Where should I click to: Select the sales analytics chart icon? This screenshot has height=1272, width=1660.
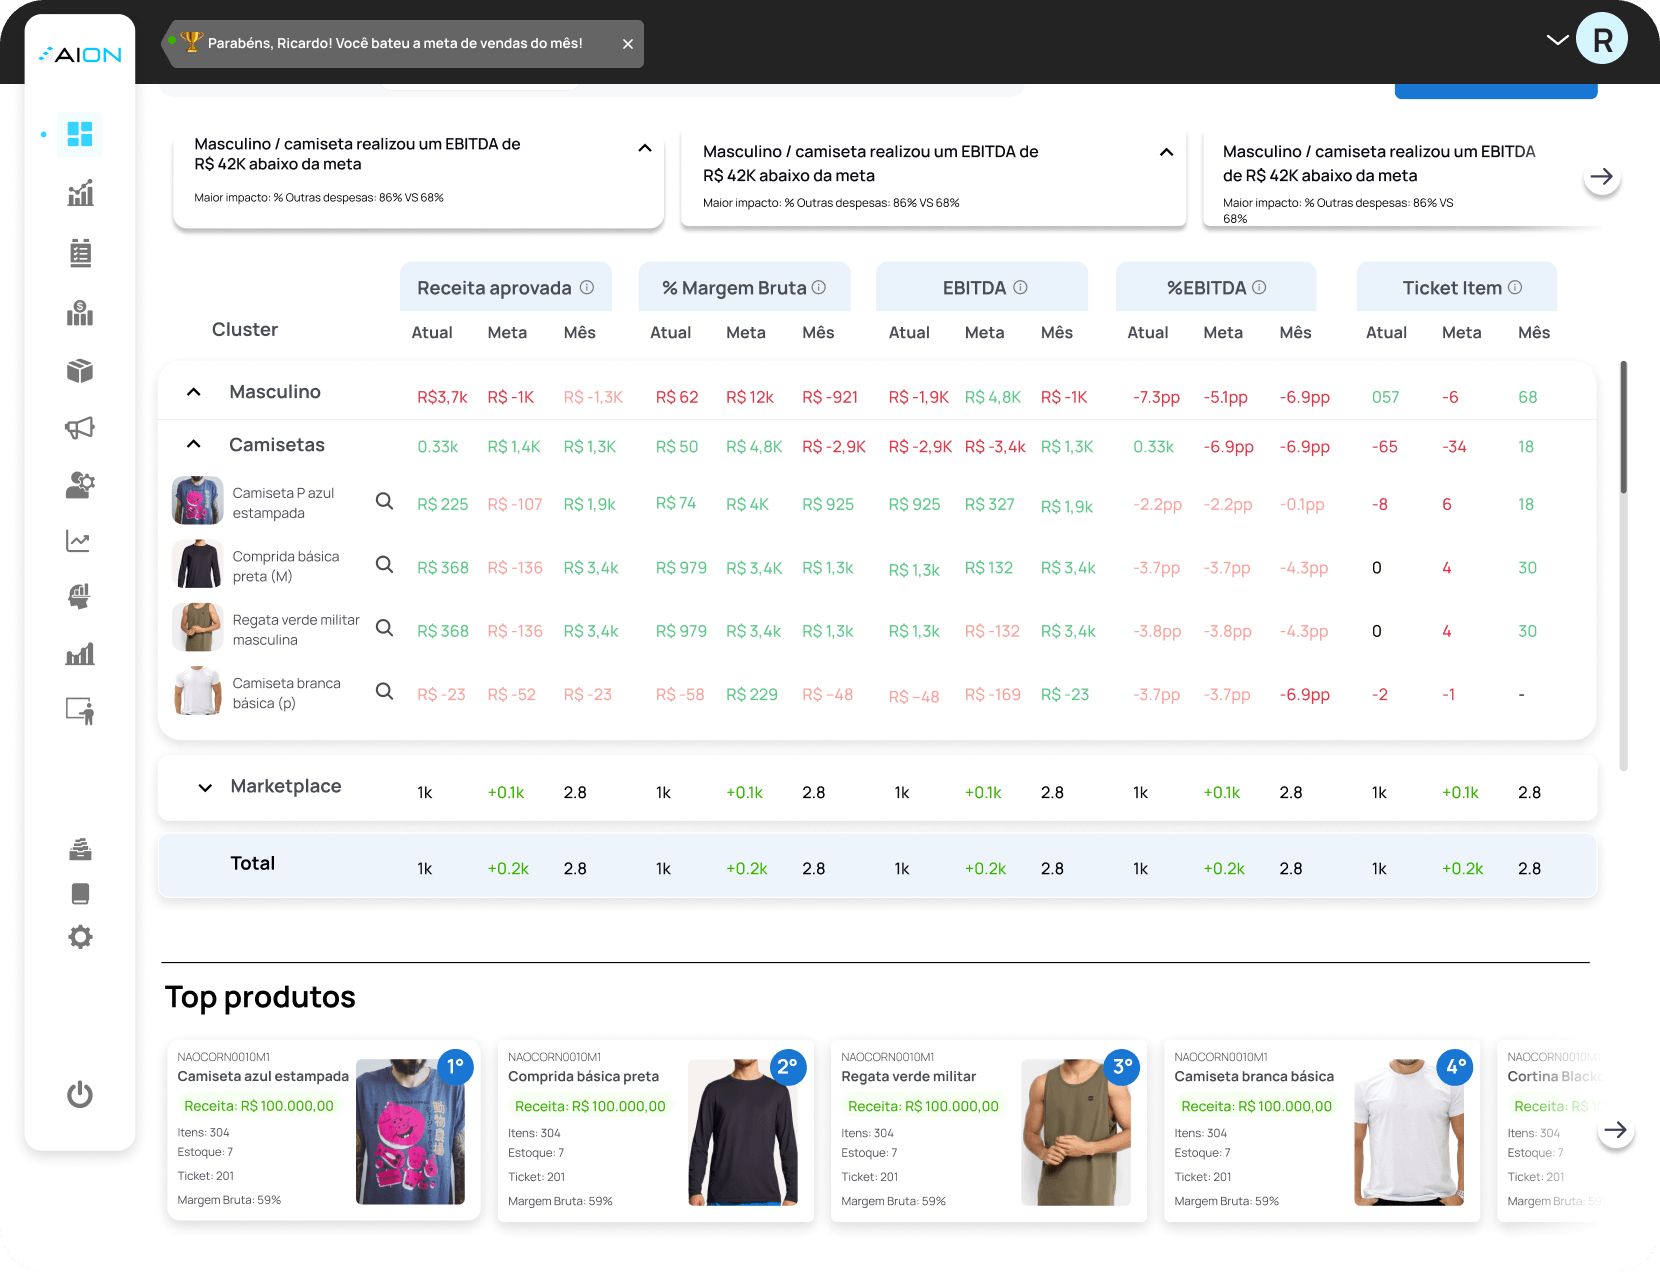coord(80,192)
